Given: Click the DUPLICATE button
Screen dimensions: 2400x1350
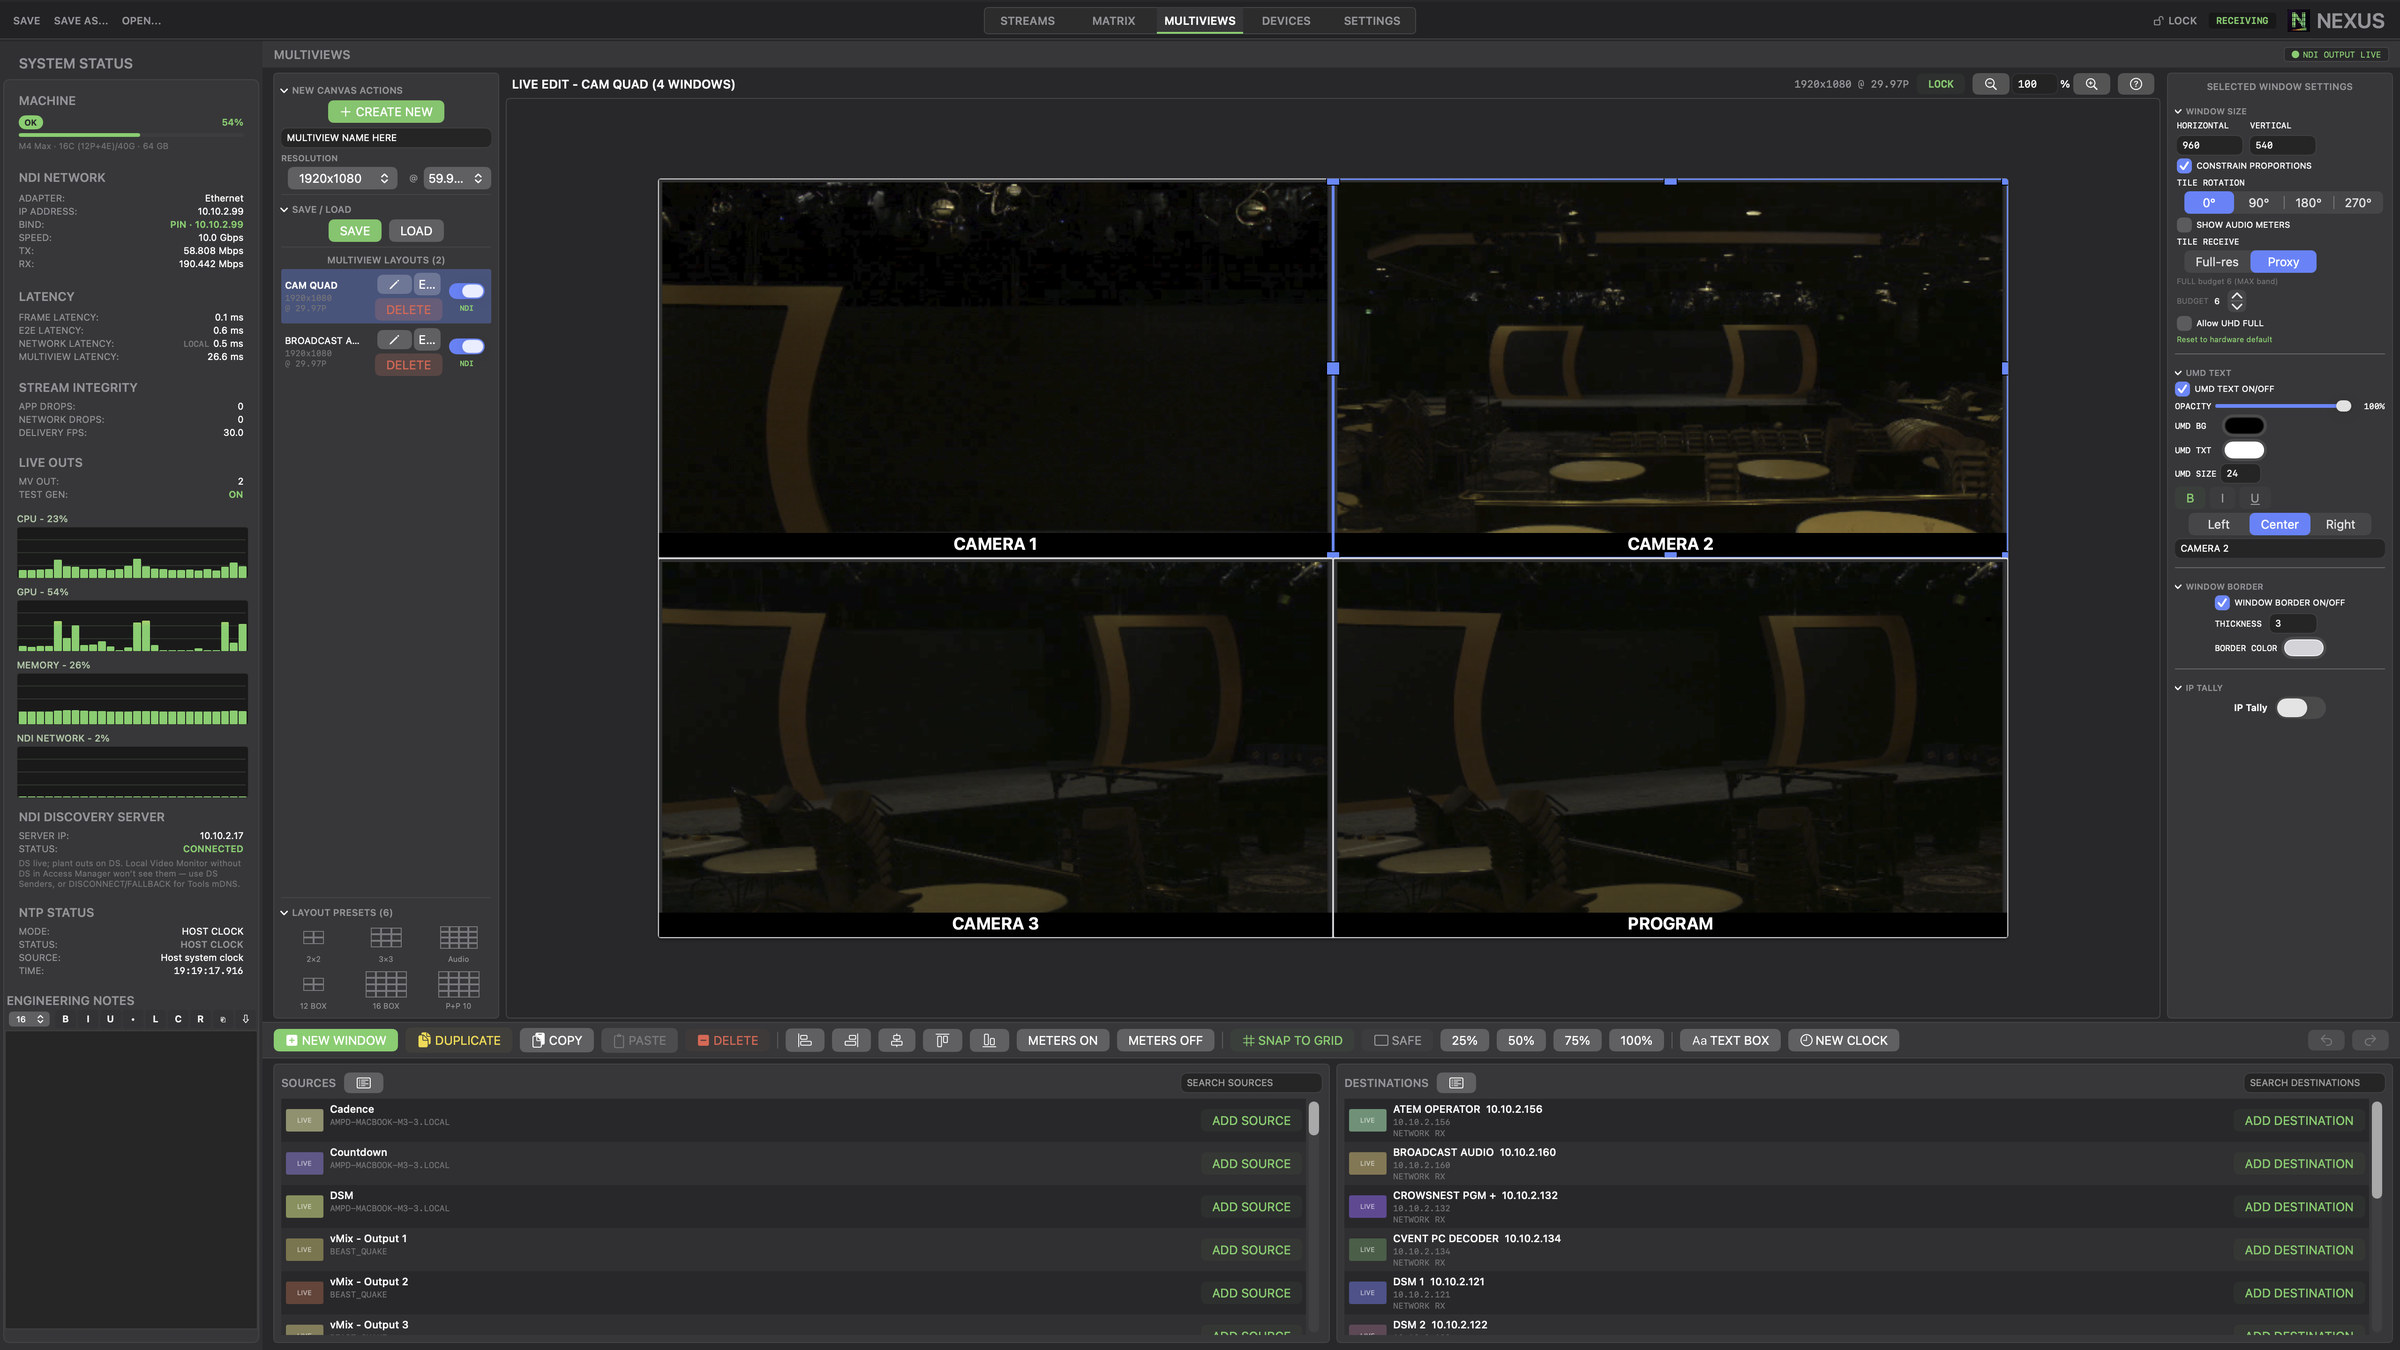Looking at the screenshot, I should (x=458, y=1040).
